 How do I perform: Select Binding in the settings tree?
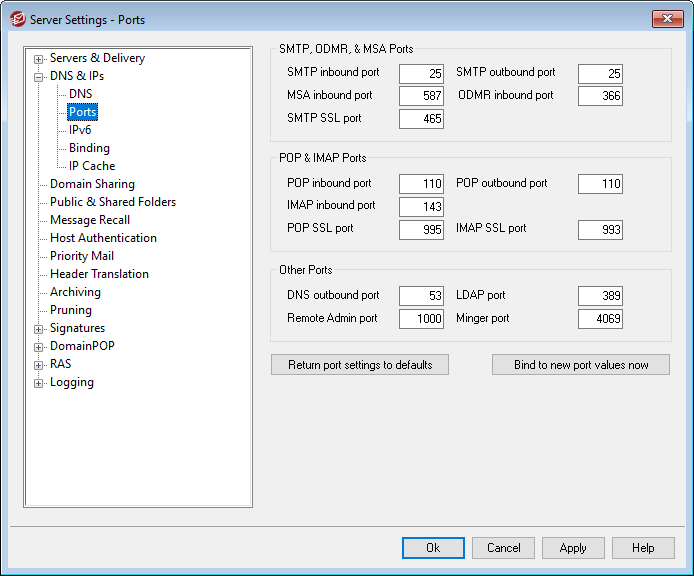pos(89,148)
